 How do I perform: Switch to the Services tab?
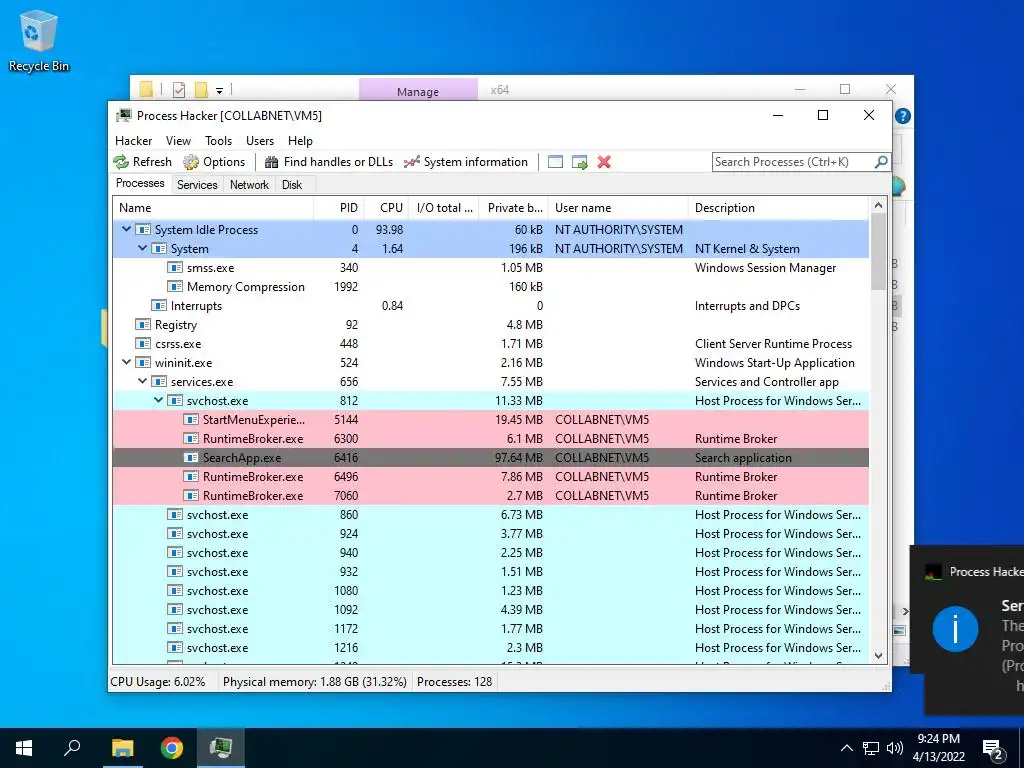point(197,185)
